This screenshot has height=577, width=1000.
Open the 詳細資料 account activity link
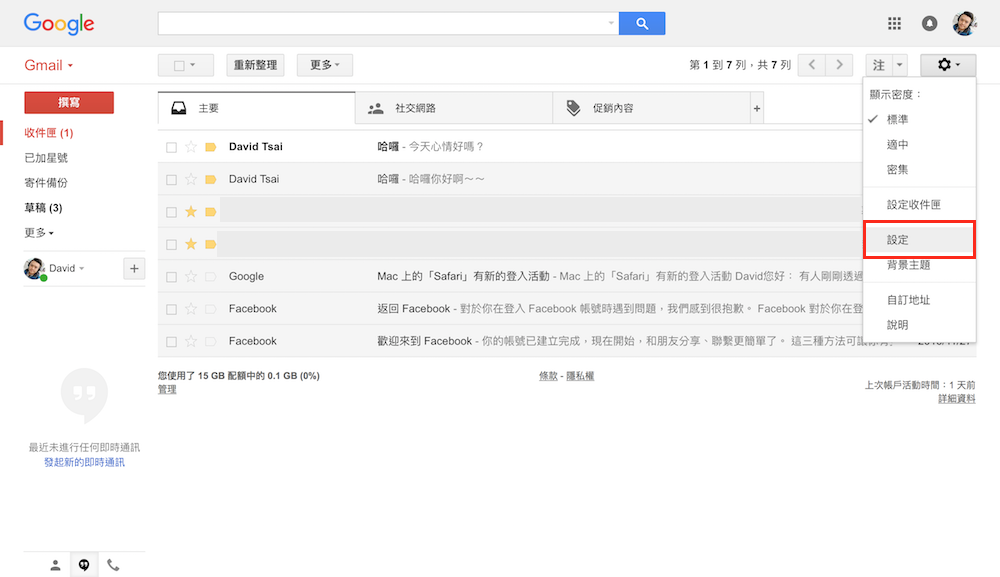pos(956,399)
